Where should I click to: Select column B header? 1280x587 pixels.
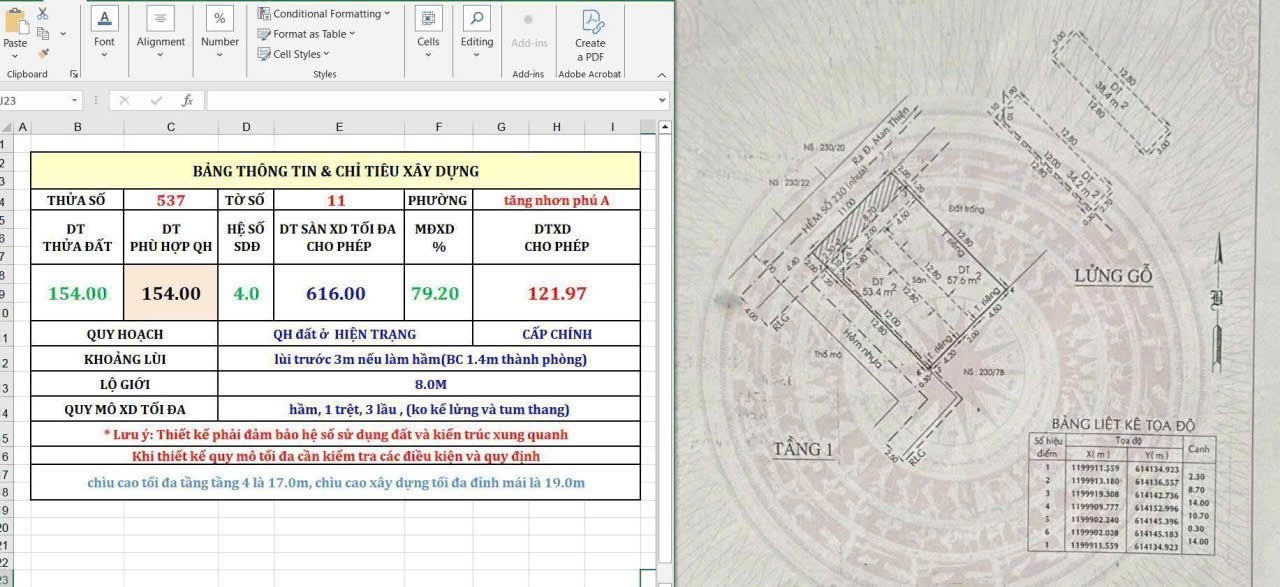(77, 127)
